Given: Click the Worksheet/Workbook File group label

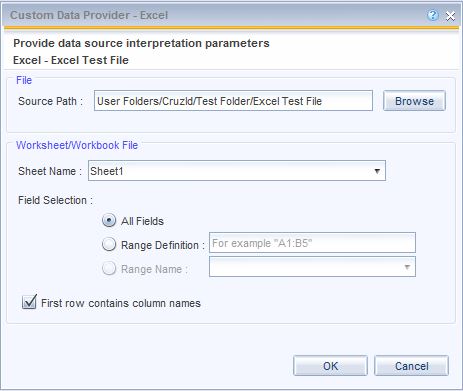Looking at the screenshot, I should [x=77, y=145].
